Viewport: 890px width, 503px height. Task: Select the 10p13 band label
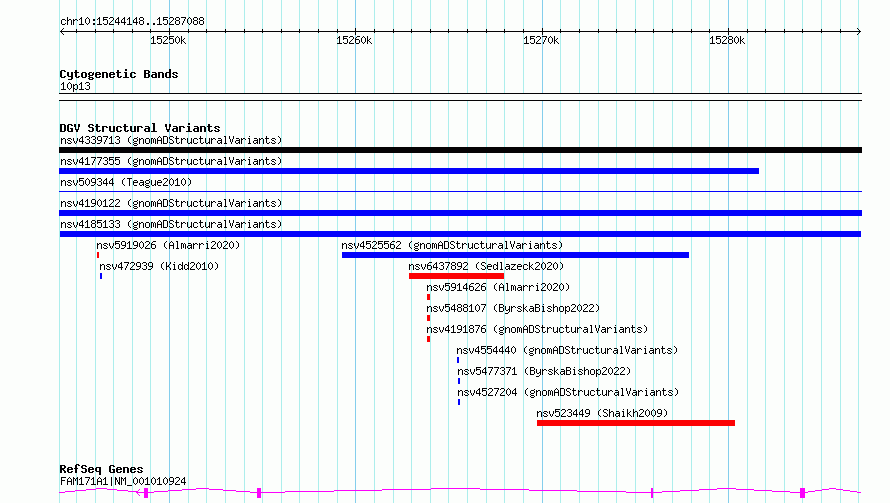(75, 86)
